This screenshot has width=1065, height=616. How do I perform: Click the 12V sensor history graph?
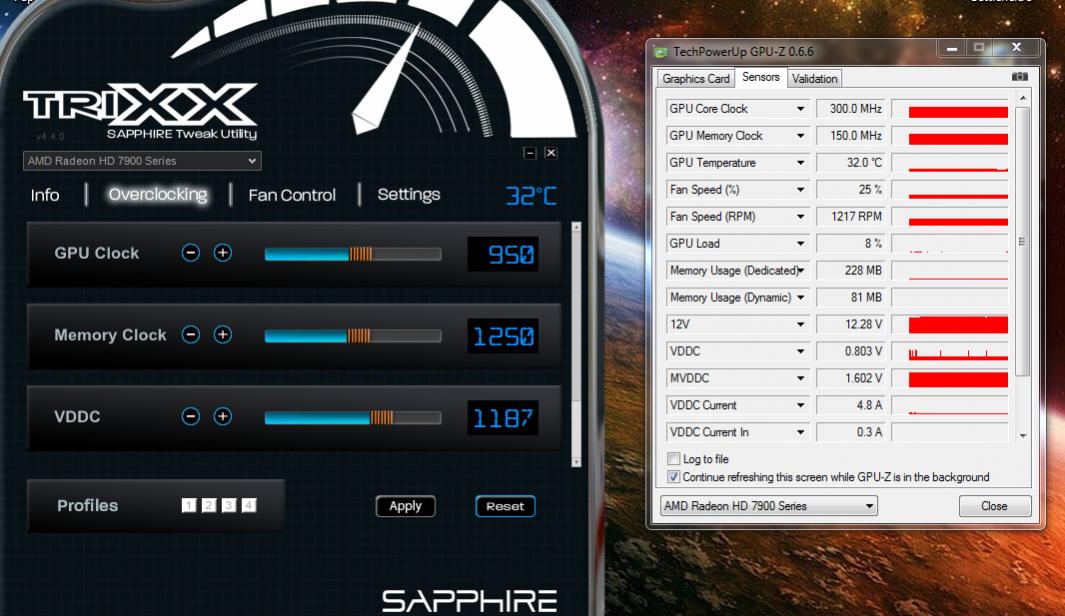(950, 324)
